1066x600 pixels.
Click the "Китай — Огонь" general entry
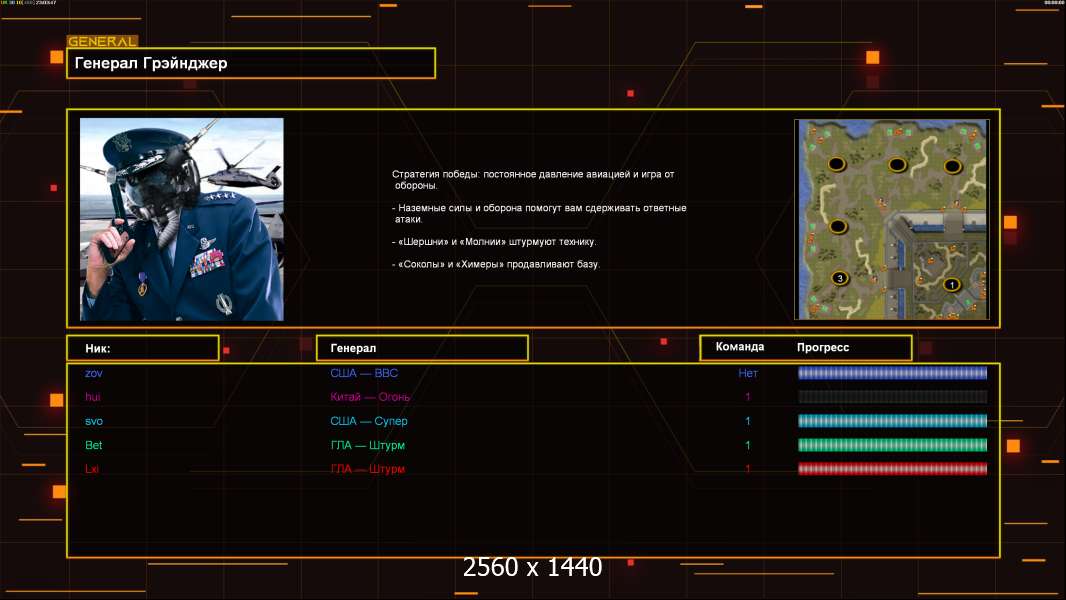pos(370,397)
